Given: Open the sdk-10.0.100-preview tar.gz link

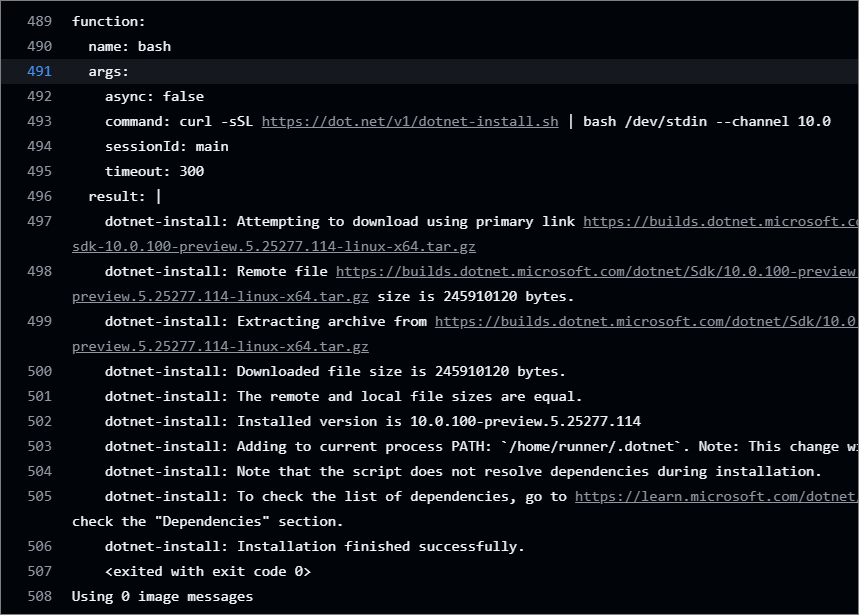Looking at the screenshot, I should (x=274, y=246).
